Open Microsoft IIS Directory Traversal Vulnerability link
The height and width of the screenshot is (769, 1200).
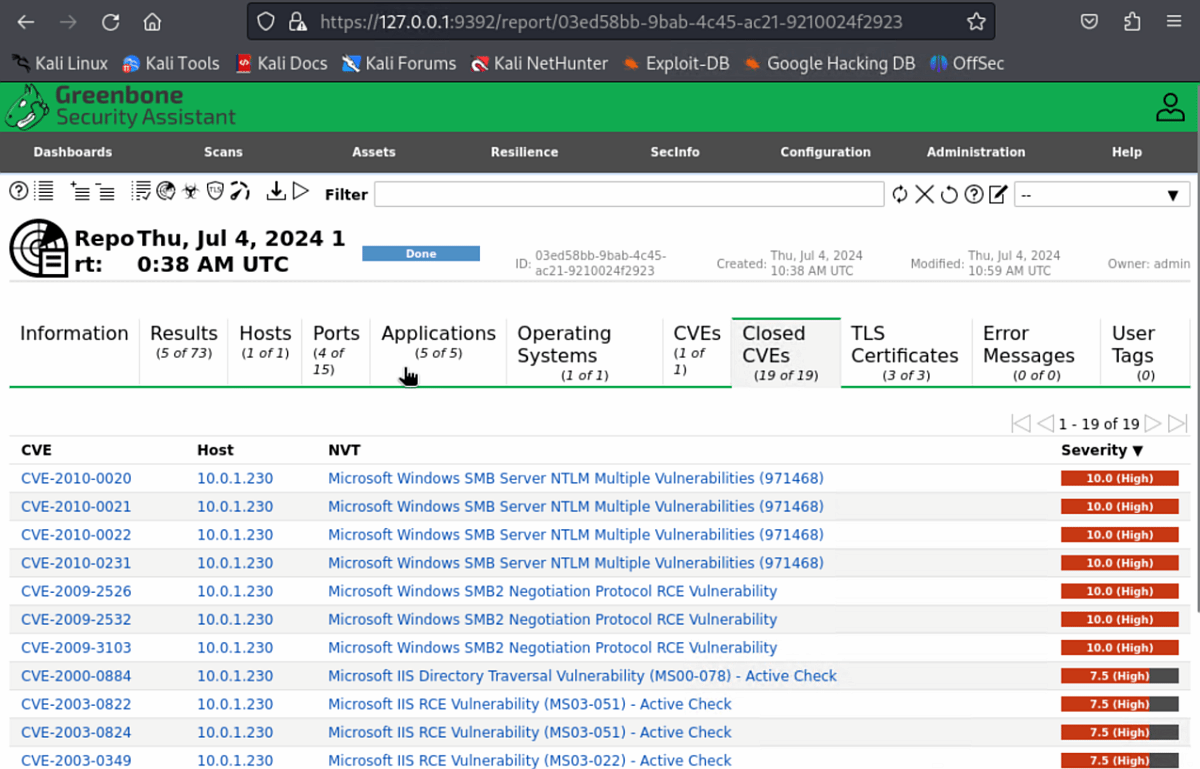click(582, 676)
